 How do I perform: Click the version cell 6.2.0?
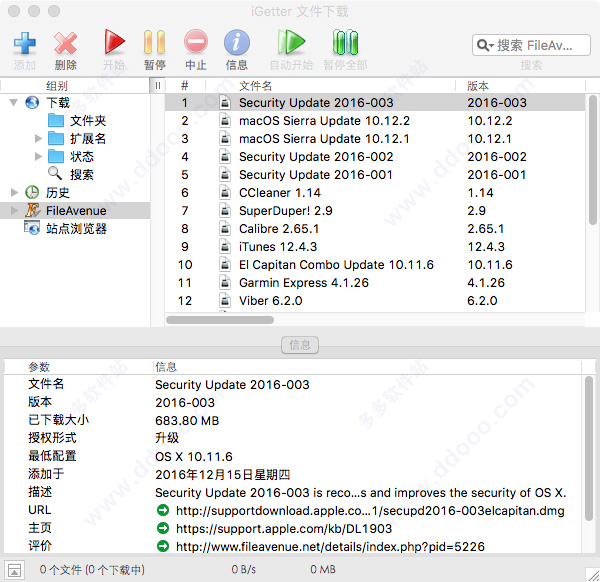coord(482,300)
